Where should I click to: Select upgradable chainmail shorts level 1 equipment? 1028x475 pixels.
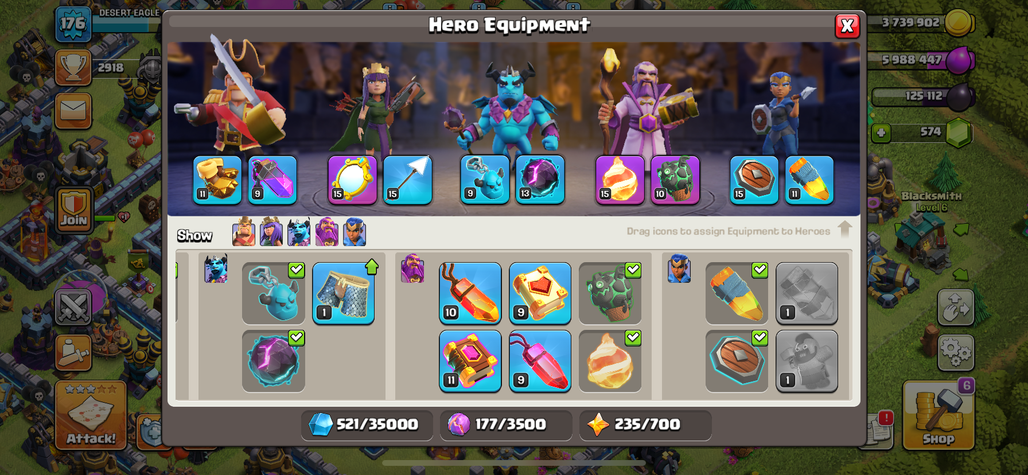click(x=344, y=293)
